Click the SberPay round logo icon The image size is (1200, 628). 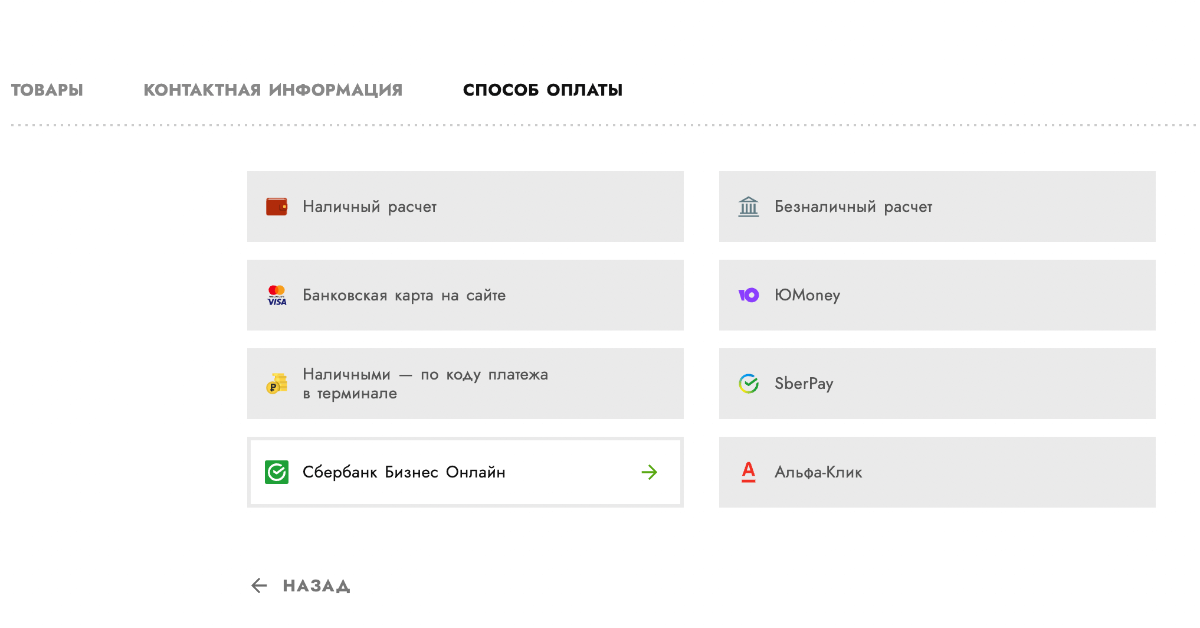coord(749,383)
